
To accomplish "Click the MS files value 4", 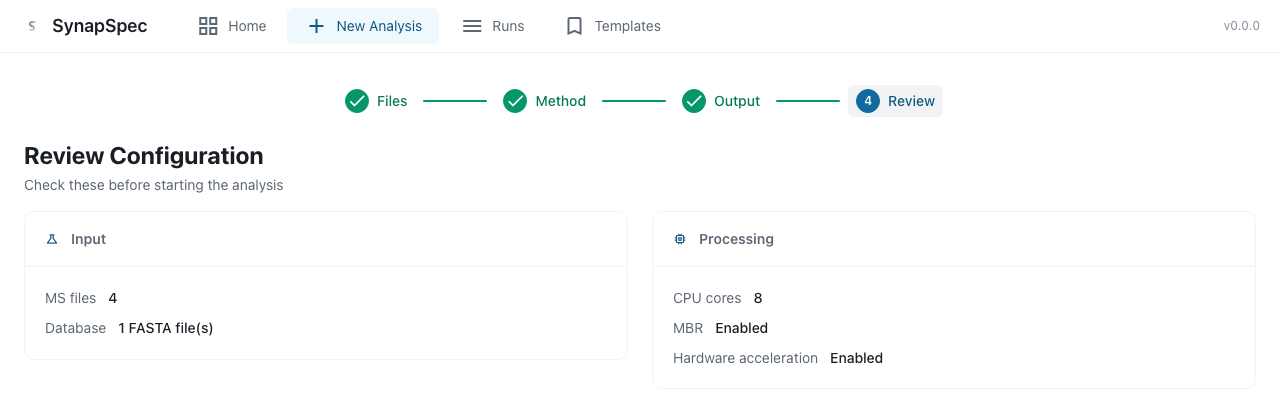I will pyautogui.click(x=113, y=298).
